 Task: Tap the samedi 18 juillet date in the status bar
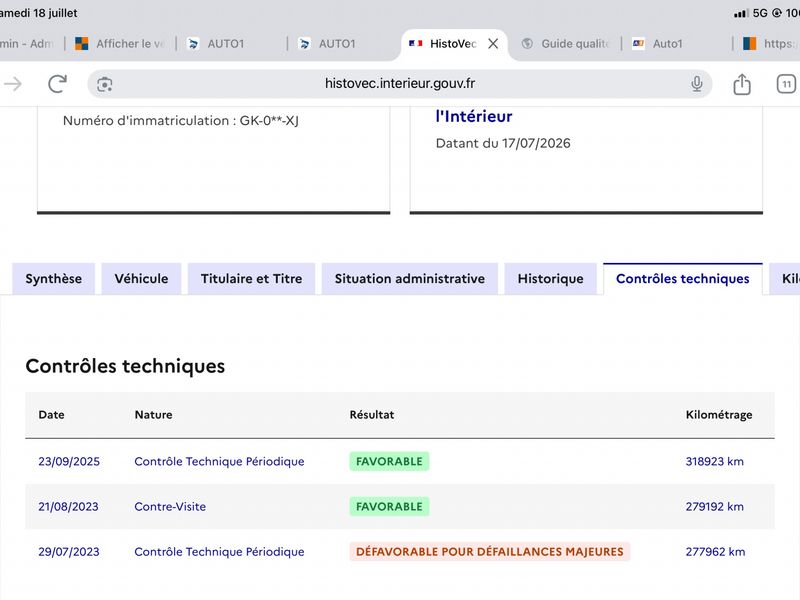tap(39, 13)
